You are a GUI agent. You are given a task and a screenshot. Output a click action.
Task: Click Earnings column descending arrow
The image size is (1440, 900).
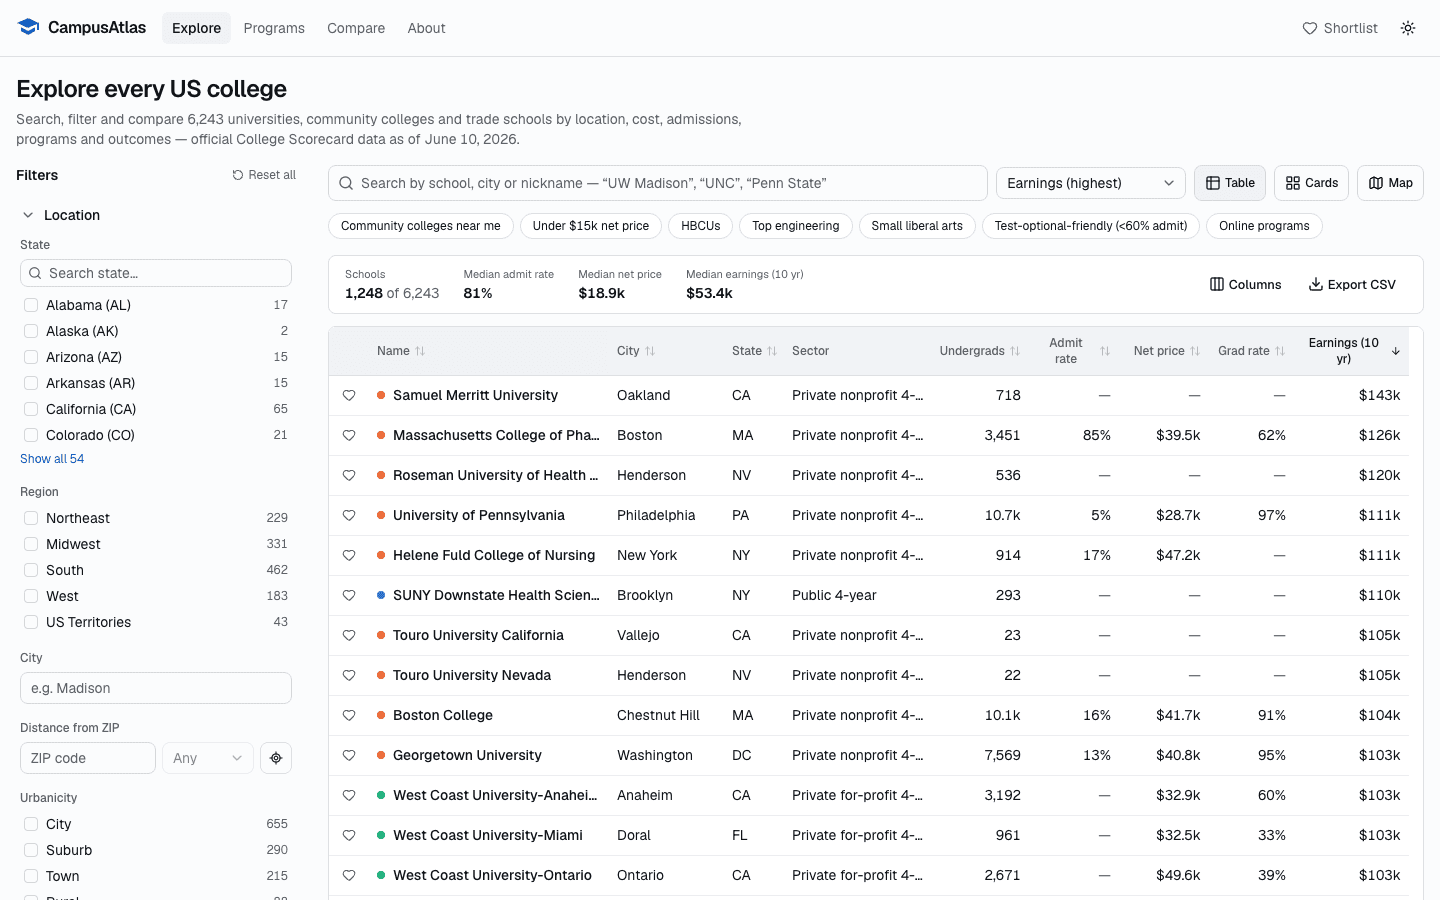coord(1396,351)
